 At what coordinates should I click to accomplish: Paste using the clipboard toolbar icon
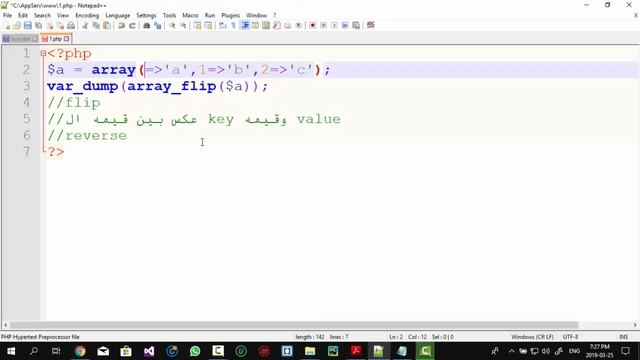pos(107,26)
